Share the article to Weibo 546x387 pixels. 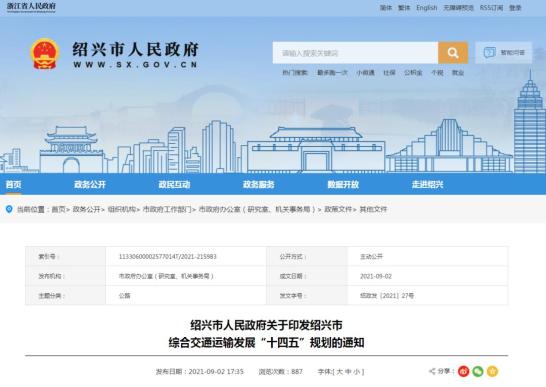[463, 371]
